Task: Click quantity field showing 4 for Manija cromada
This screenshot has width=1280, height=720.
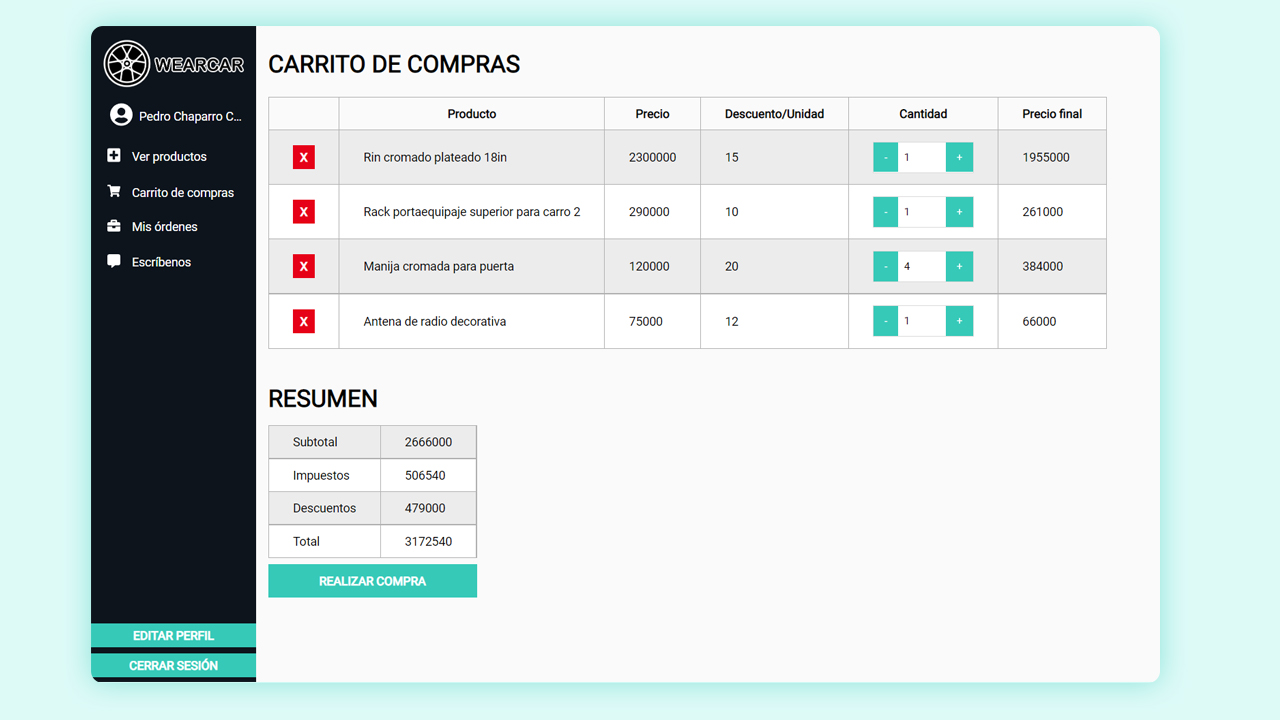Action: (x=922, y=266)
